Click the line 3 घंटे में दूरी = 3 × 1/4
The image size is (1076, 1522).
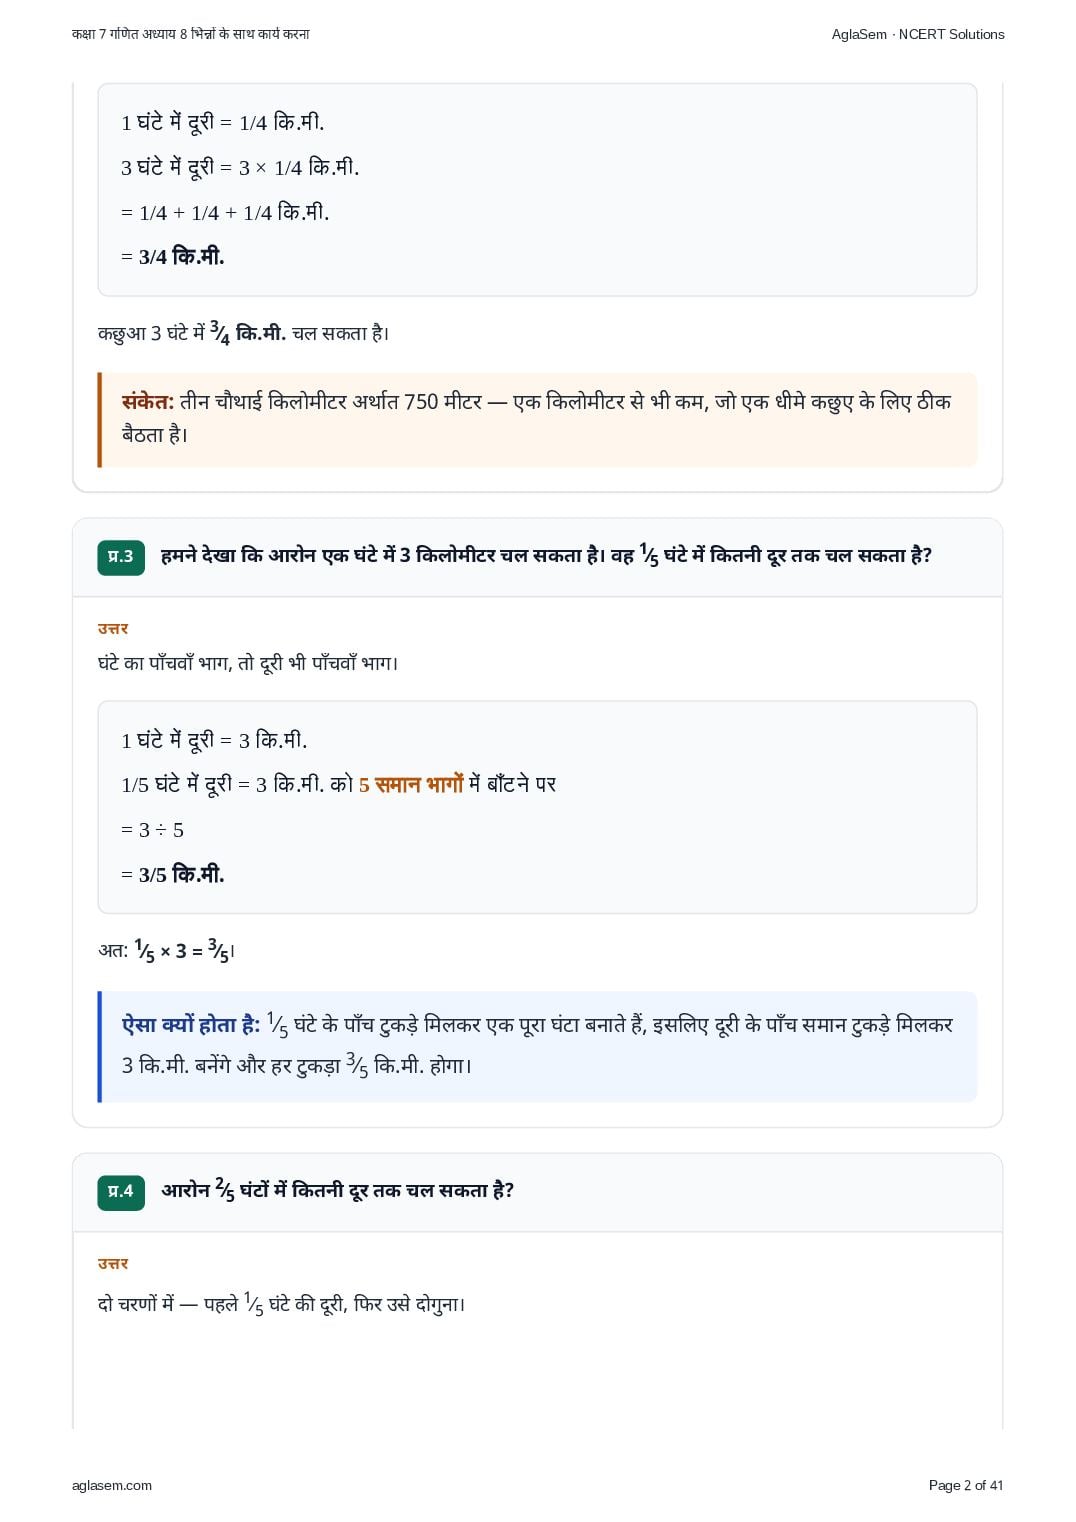240,167
